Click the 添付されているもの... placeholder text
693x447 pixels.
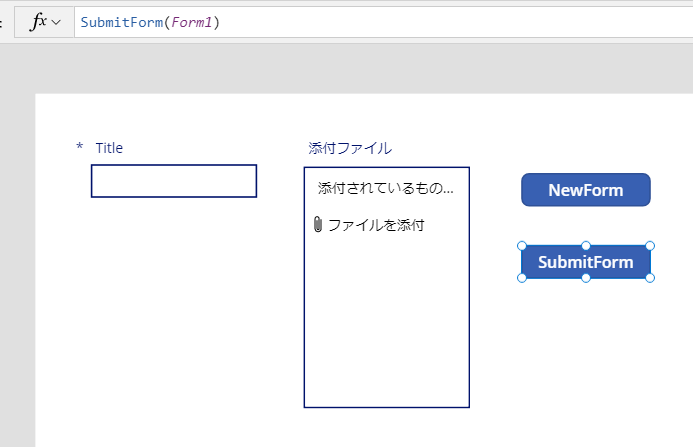[385, 188]
